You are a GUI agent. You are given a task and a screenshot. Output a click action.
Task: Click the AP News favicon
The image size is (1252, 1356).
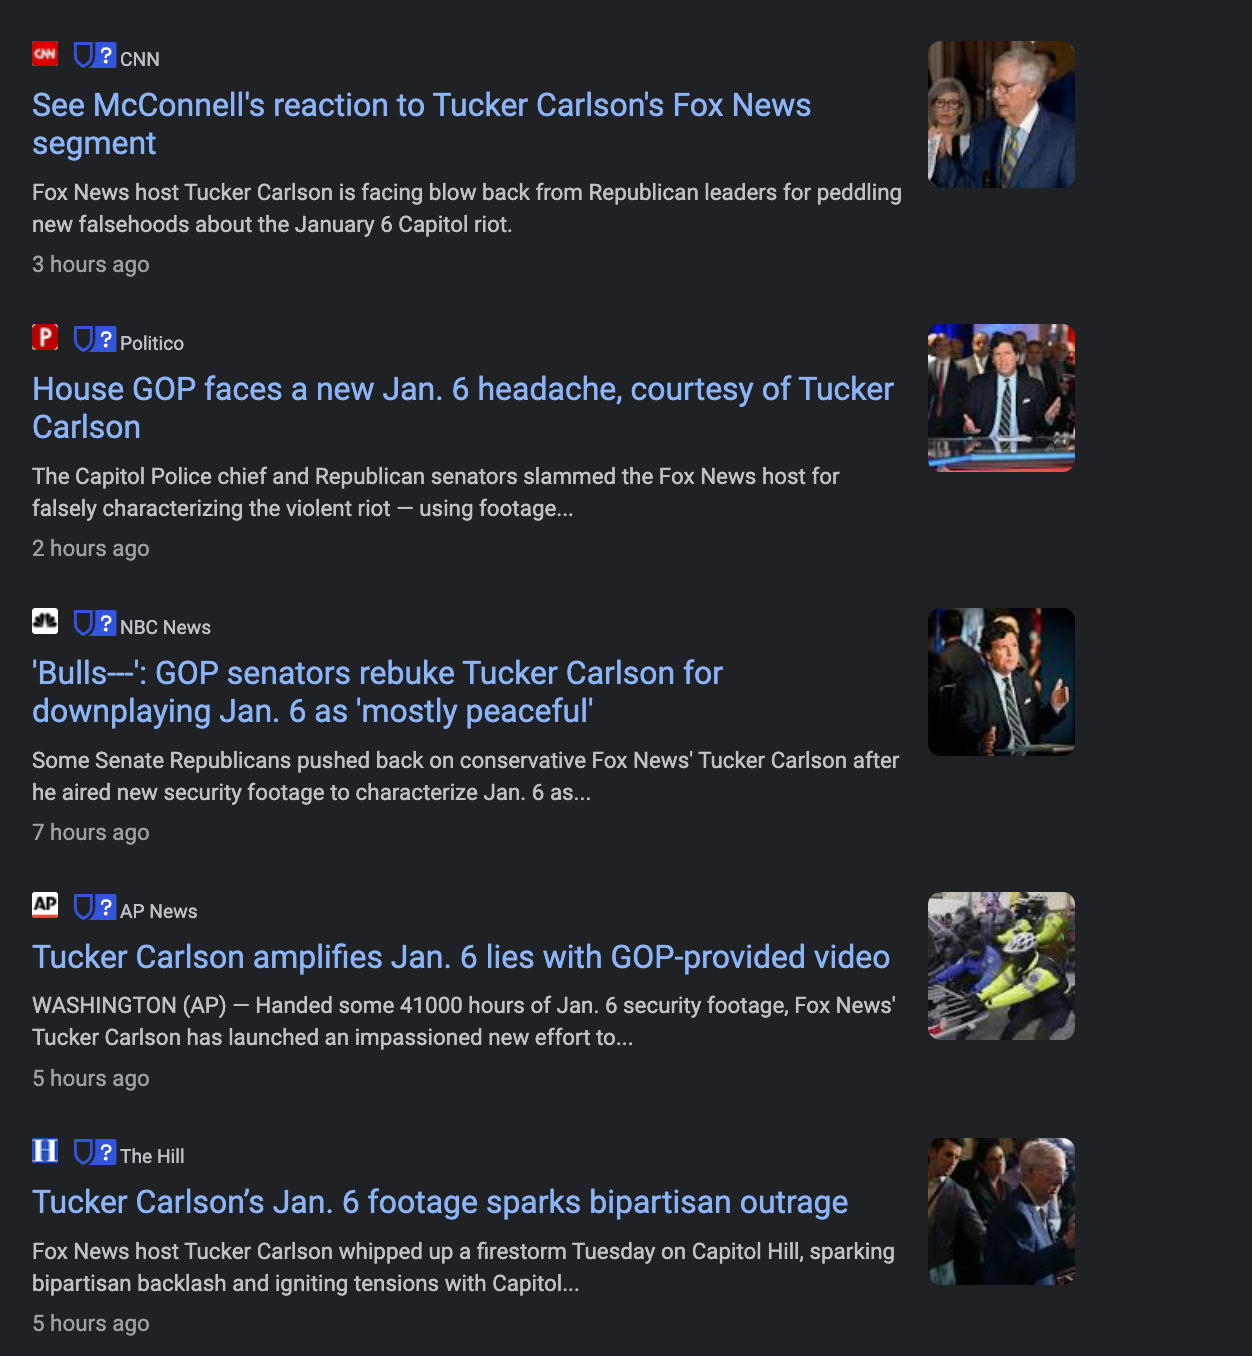click(45, 905)
